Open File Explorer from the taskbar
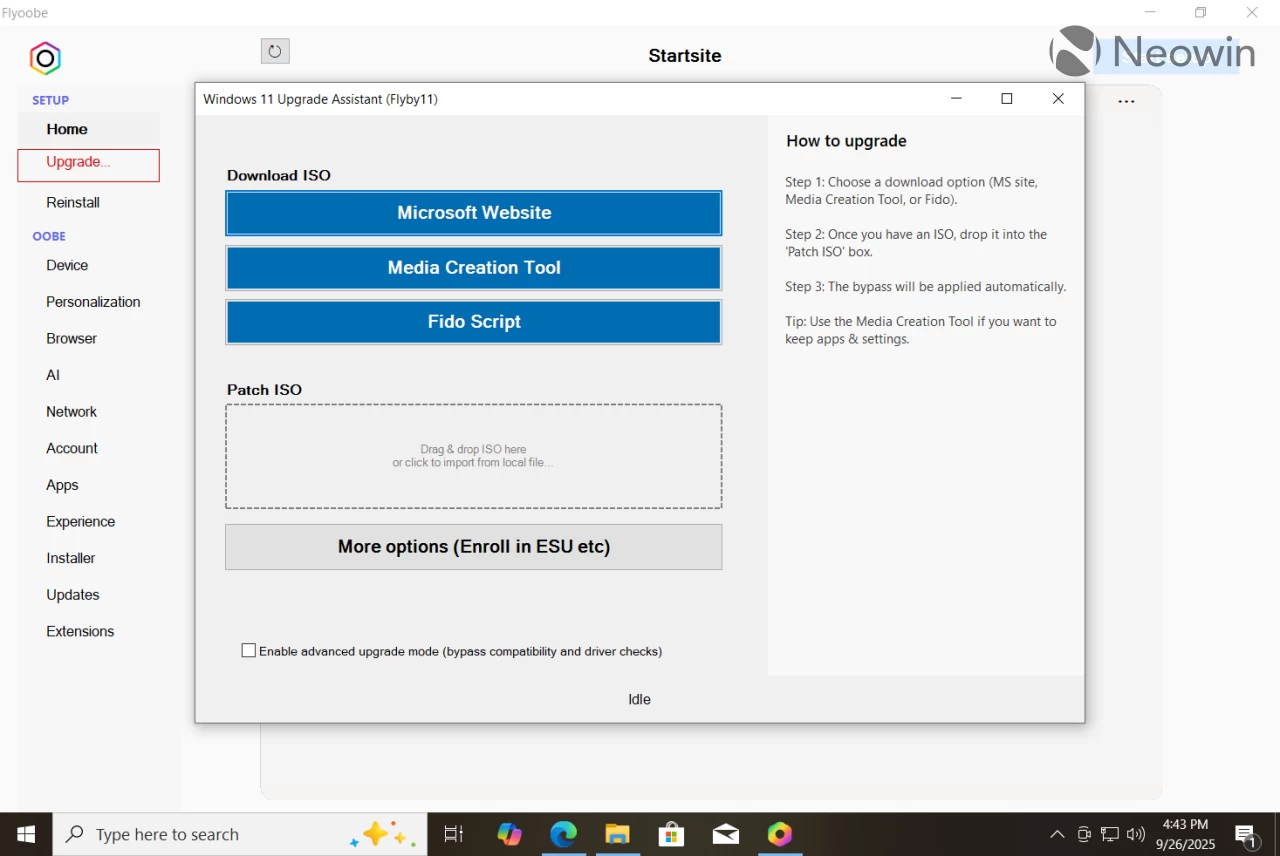 click(x=617, y=833)
